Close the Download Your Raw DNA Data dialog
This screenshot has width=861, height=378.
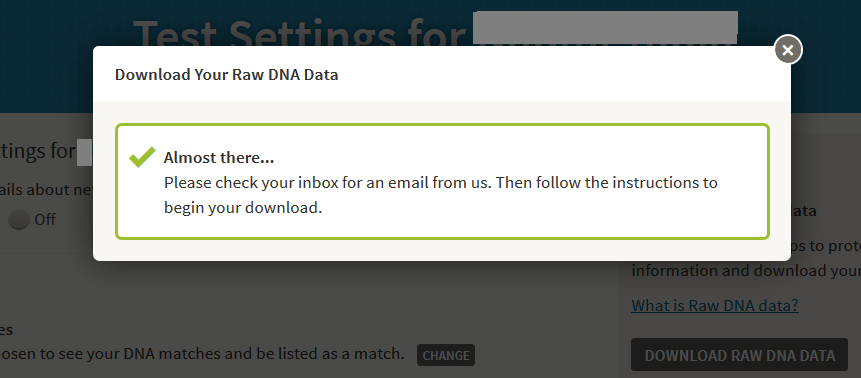click(x=788, y=50)
